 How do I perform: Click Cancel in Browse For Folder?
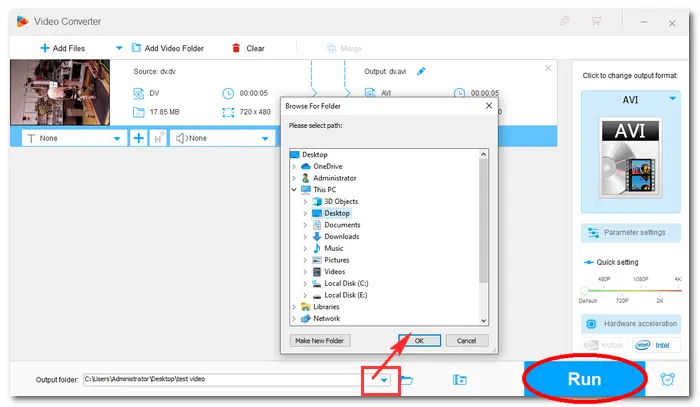[x=467, y=341]
